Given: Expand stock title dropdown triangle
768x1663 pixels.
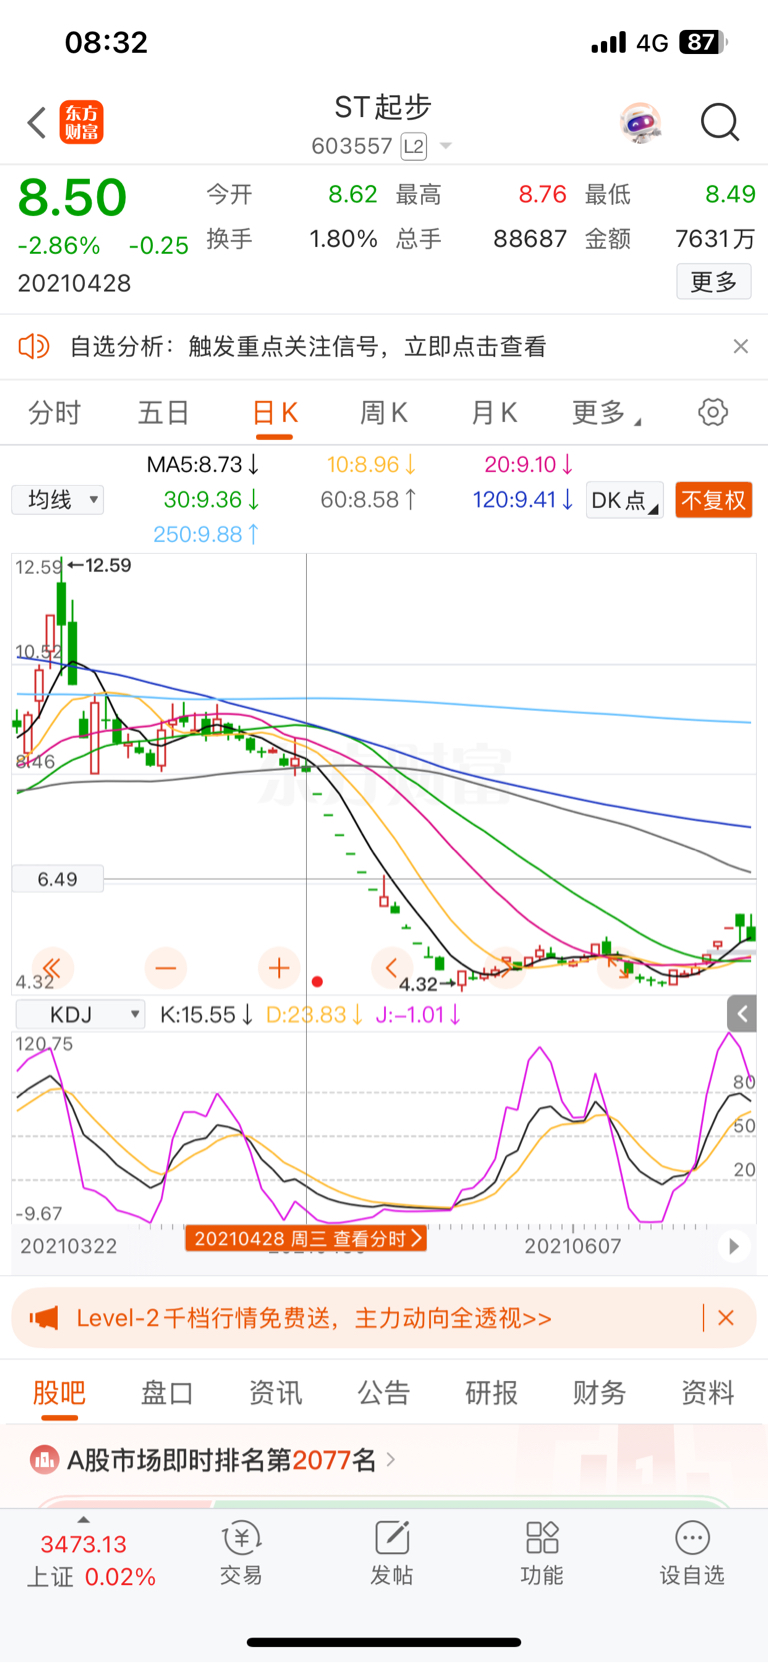Looking at the screenshot, I should tap(446, 147).
